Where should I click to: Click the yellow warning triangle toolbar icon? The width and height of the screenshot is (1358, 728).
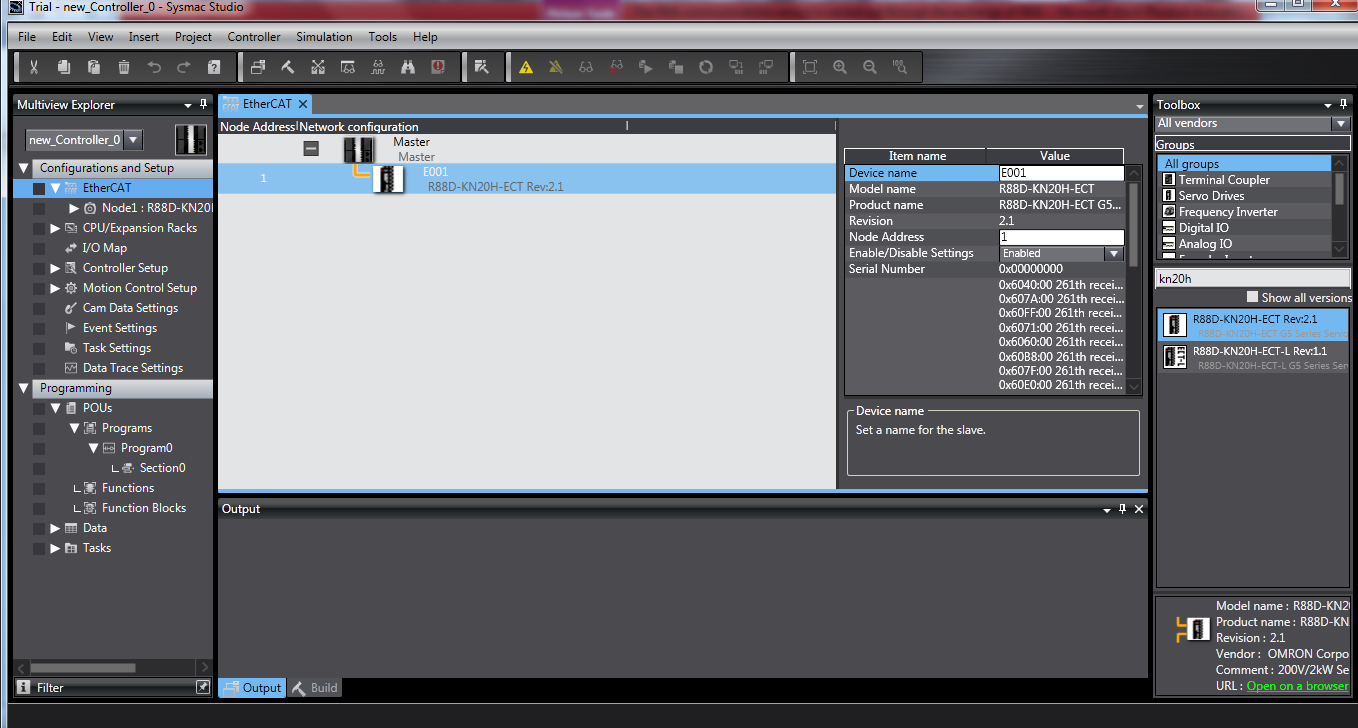[526, 67]
